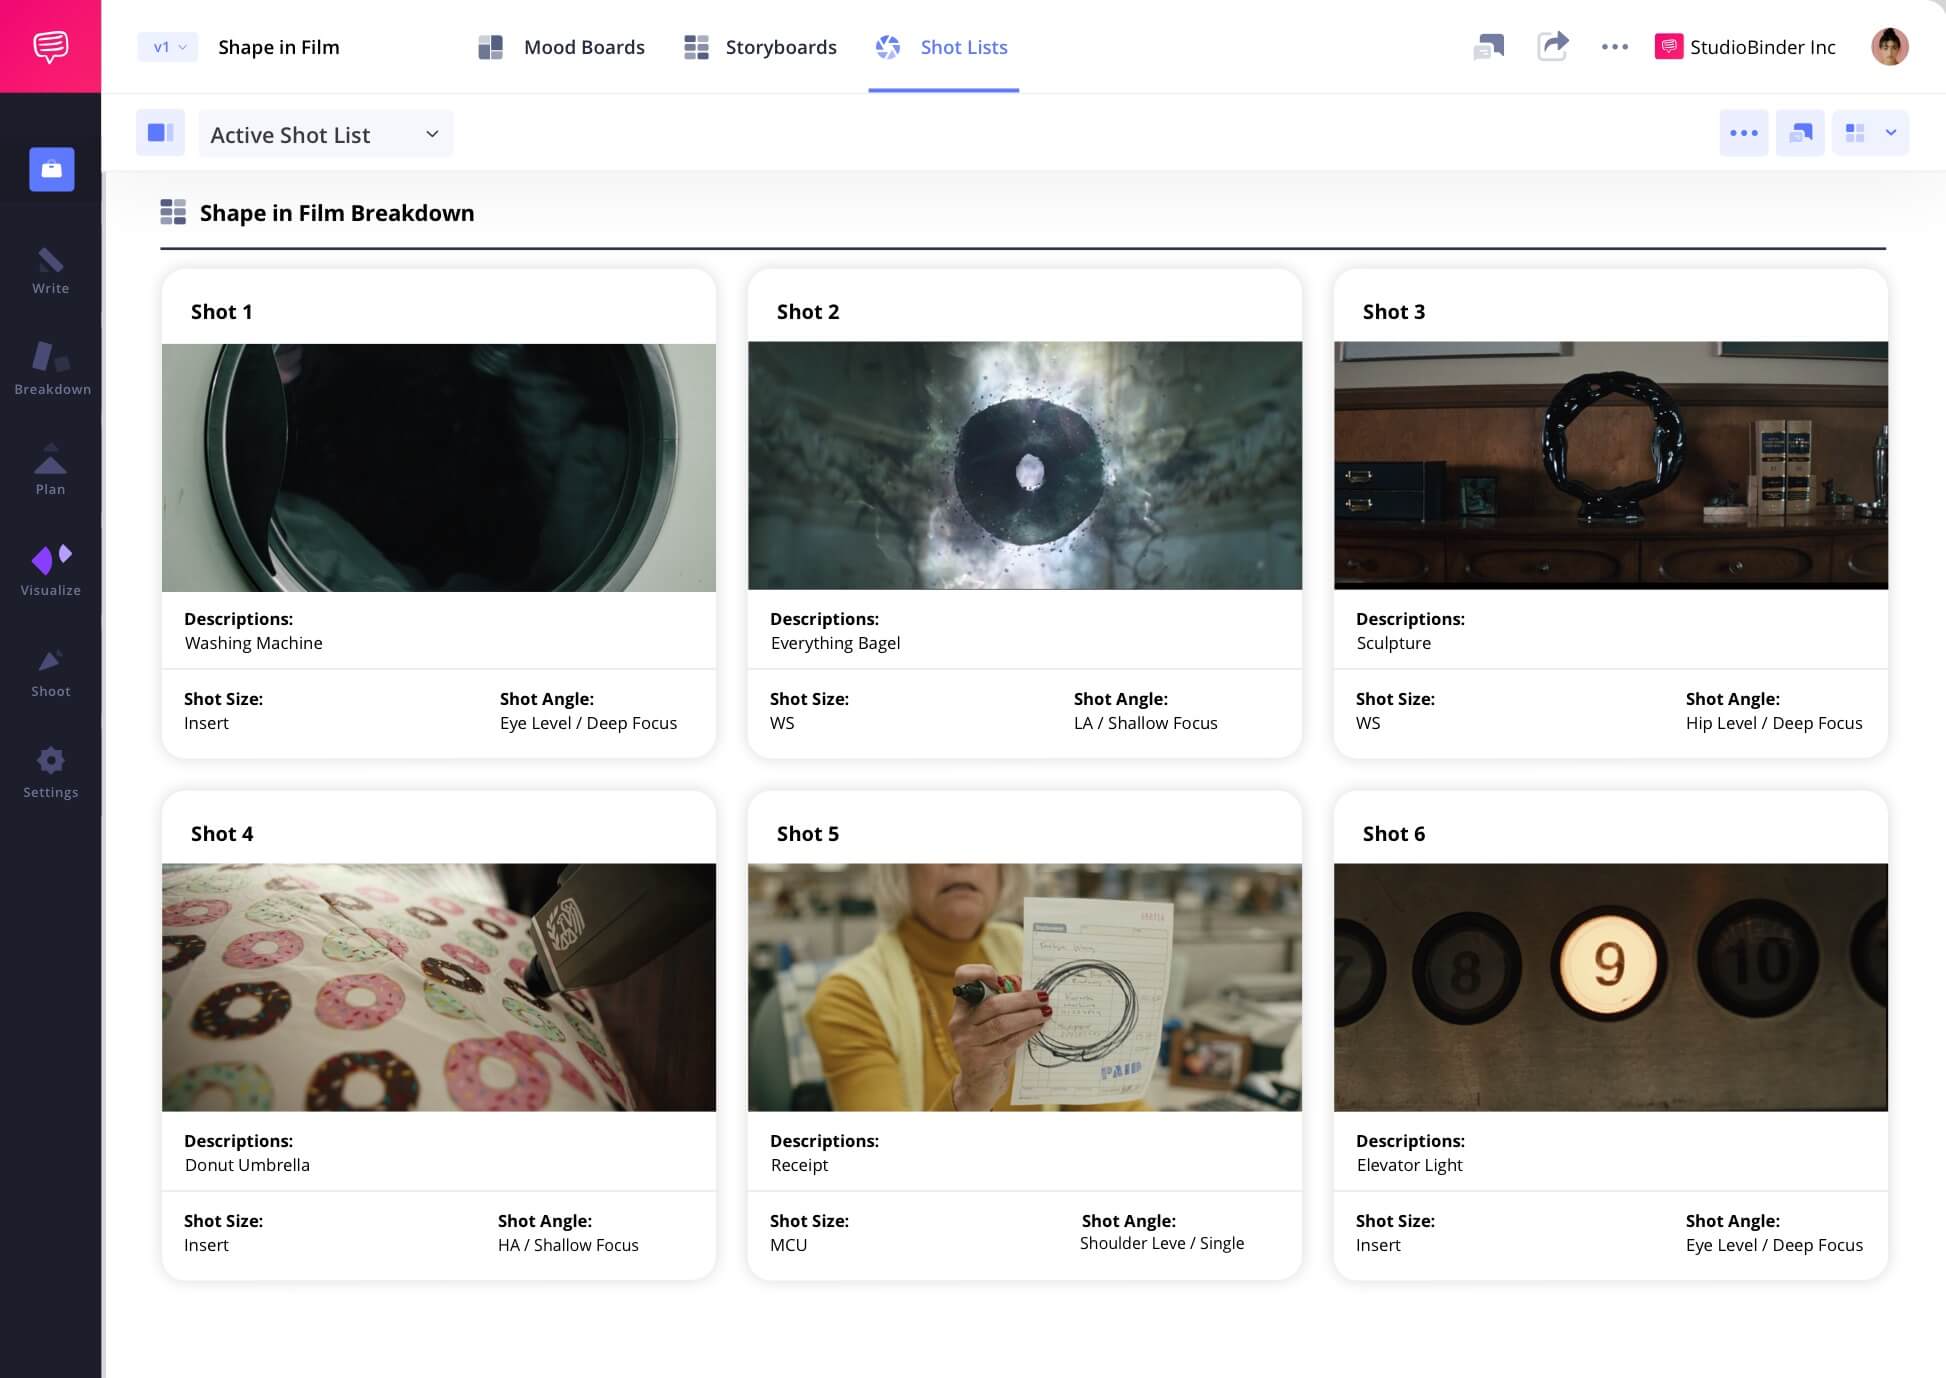Open the user profile avatar
This screenshot has height=1378, width=1946.
click(x=1887, y=47)
